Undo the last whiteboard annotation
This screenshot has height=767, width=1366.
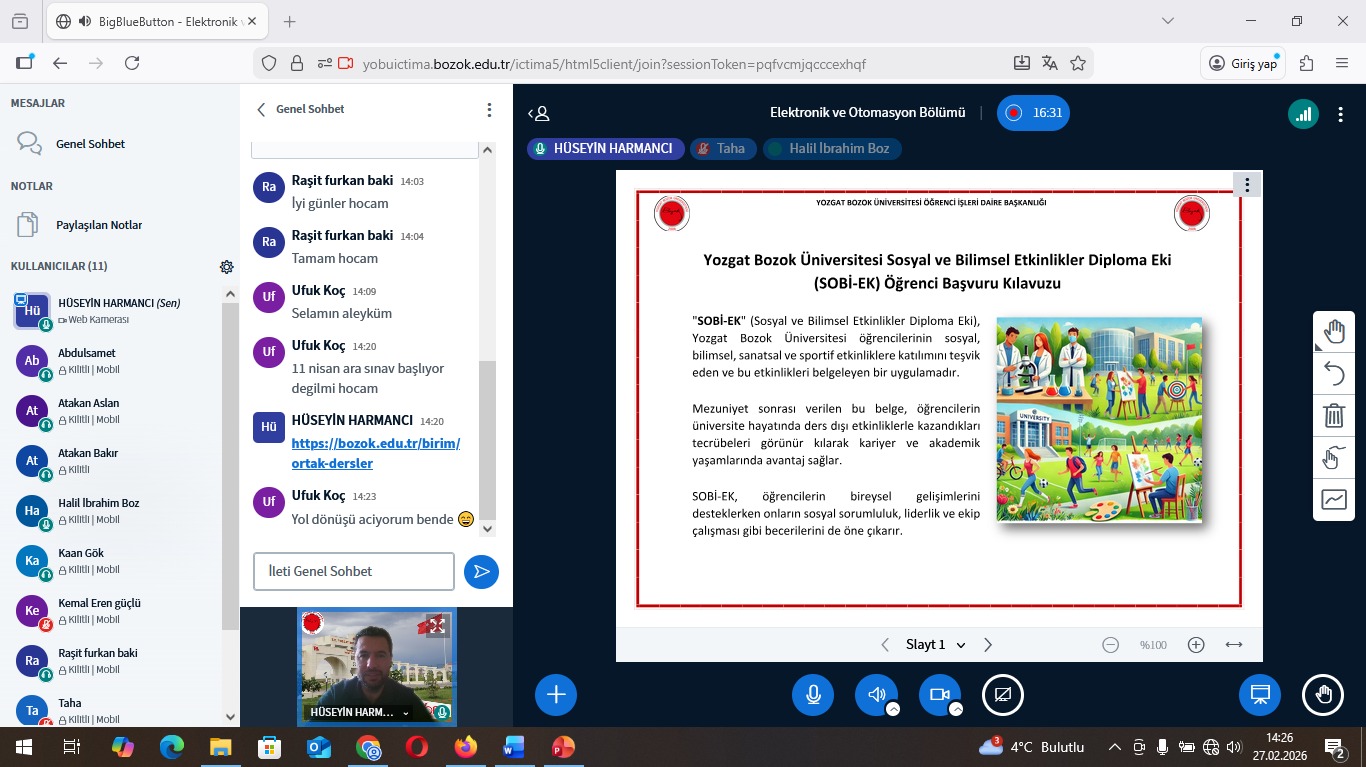(x=1334, y=374)
